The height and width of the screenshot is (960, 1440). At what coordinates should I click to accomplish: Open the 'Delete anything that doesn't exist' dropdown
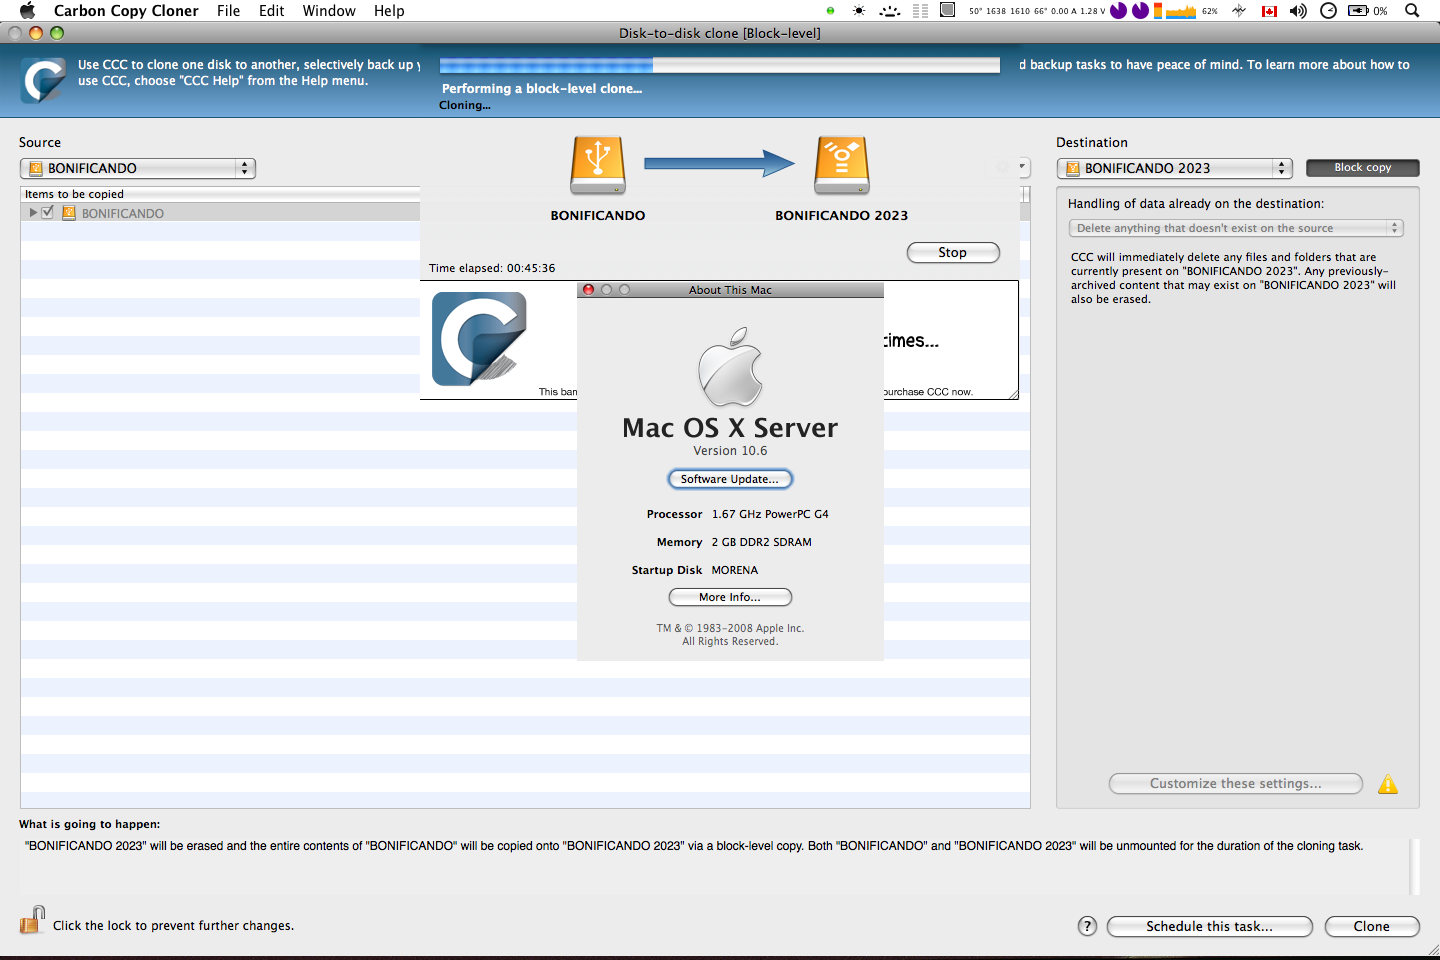[x=1236, y=228]
